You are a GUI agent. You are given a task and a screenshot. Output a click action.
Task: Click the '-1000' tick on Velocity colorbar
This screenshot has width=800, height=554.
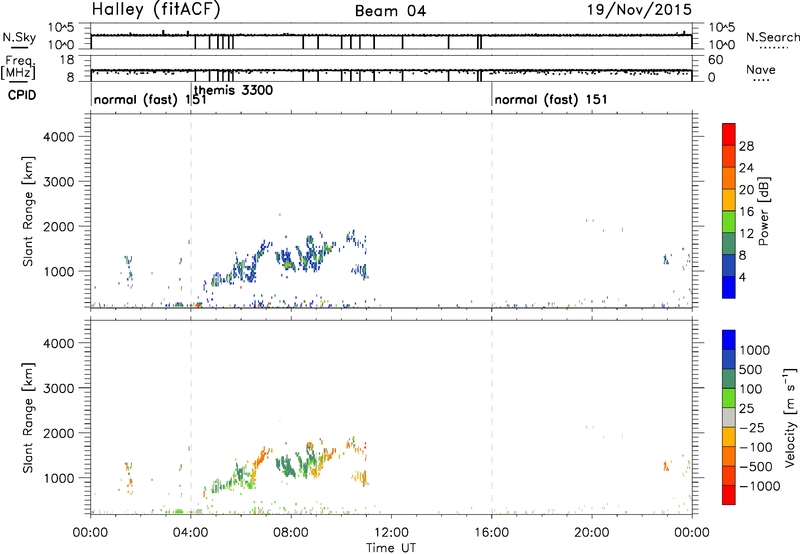pyautogui.click(x=759, y=486)
